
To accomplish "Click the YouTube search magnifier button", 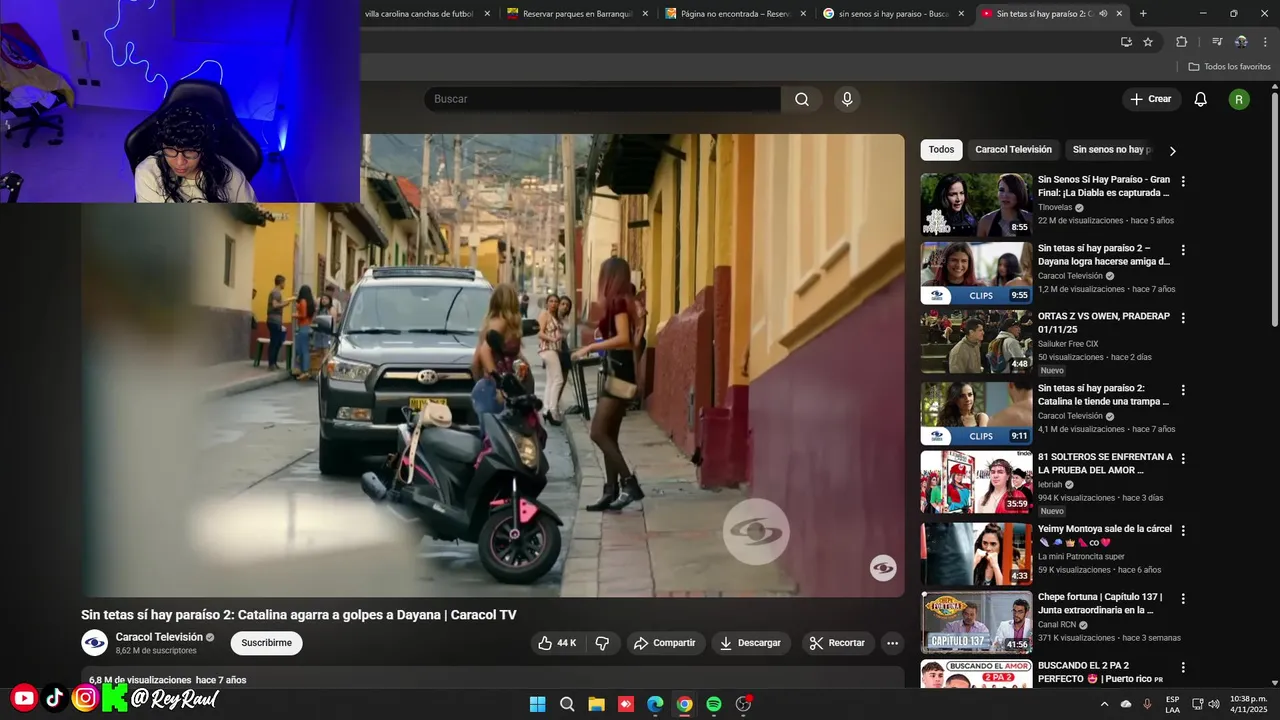I will pos(802,99).
